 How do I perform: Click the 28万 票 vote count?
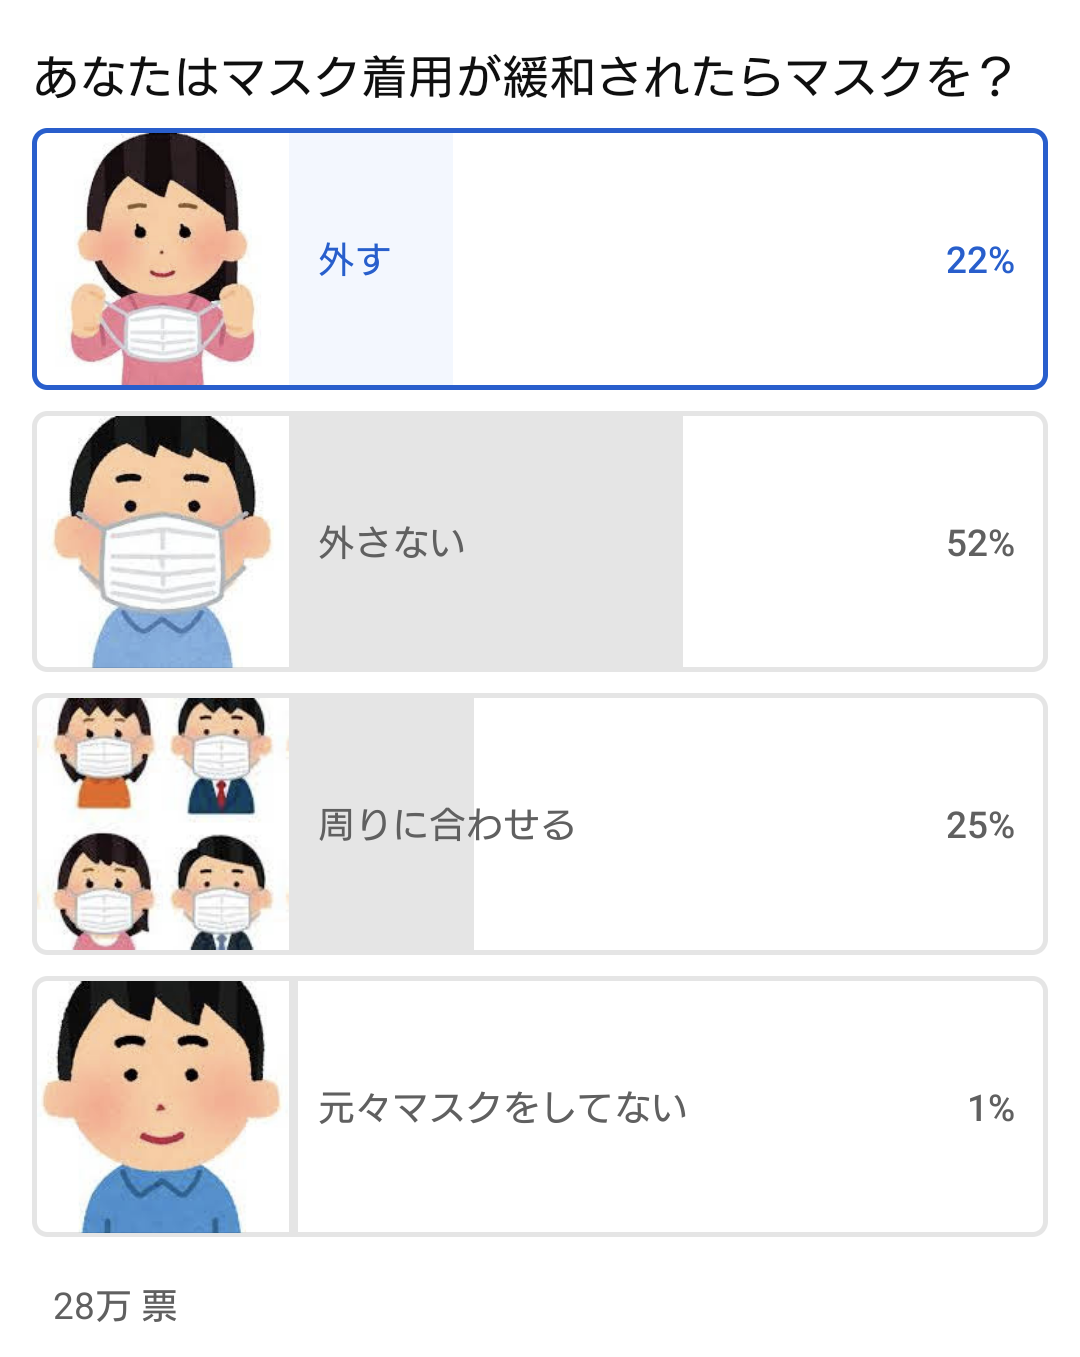pos(115,1306)
